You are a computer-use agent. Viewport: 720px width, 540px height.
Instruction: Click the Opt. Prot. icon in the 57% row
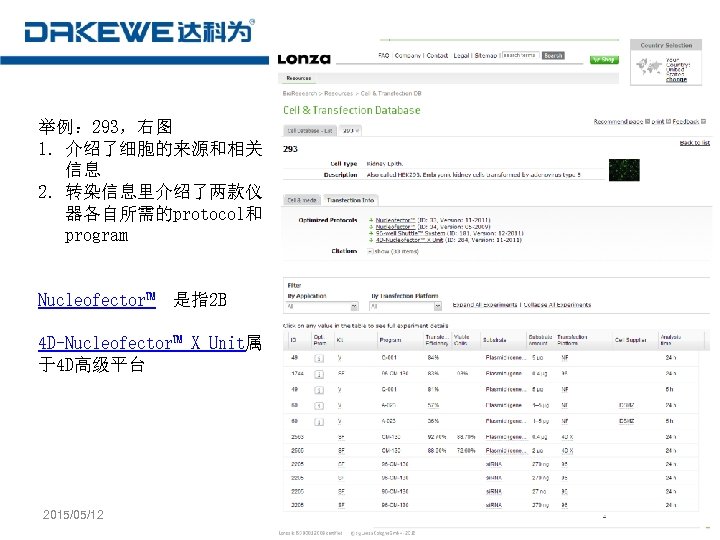point(319,406)
